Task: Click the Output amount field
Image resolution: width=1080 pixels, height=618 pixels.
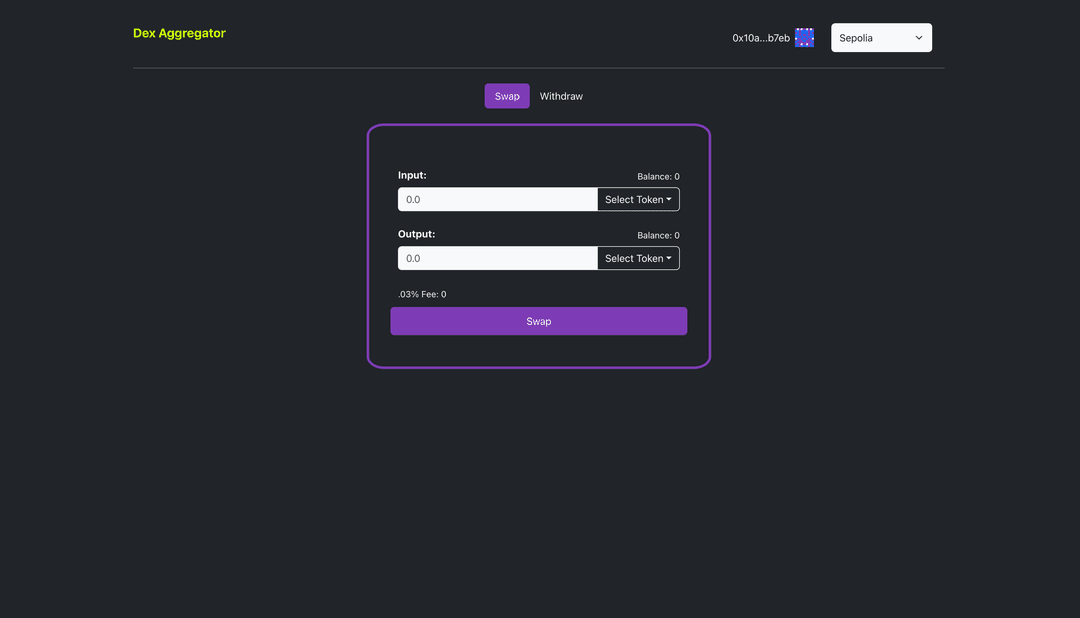Action: (497, 258)
